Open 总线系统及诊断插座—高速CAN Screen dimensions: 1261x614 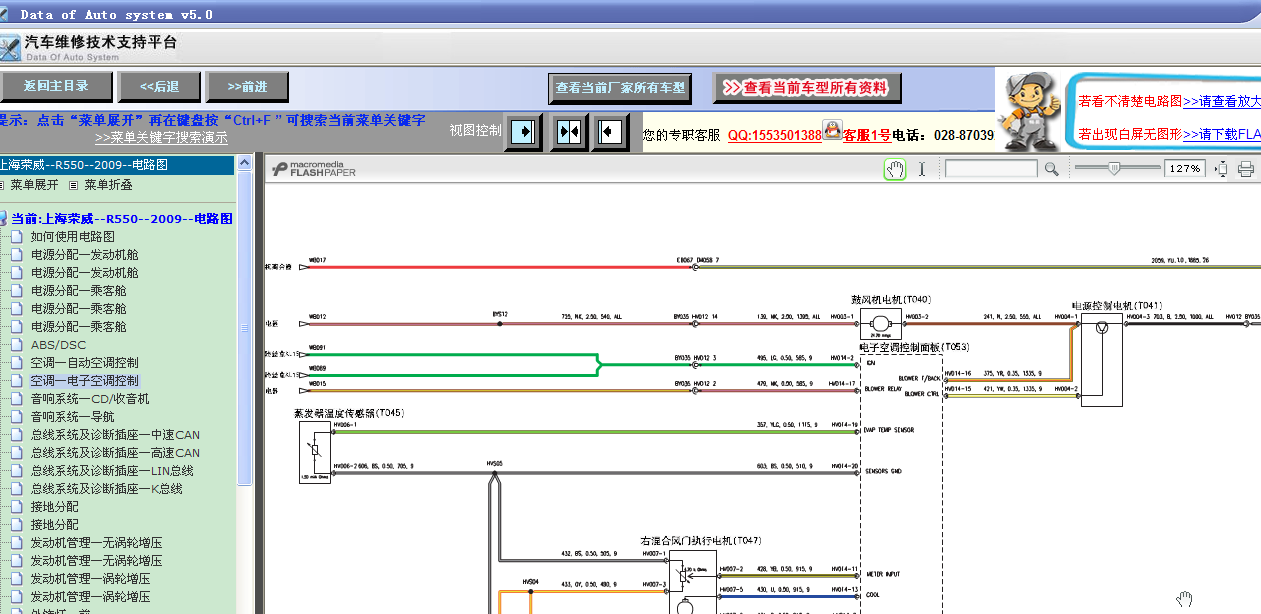(x=115, y=453)
